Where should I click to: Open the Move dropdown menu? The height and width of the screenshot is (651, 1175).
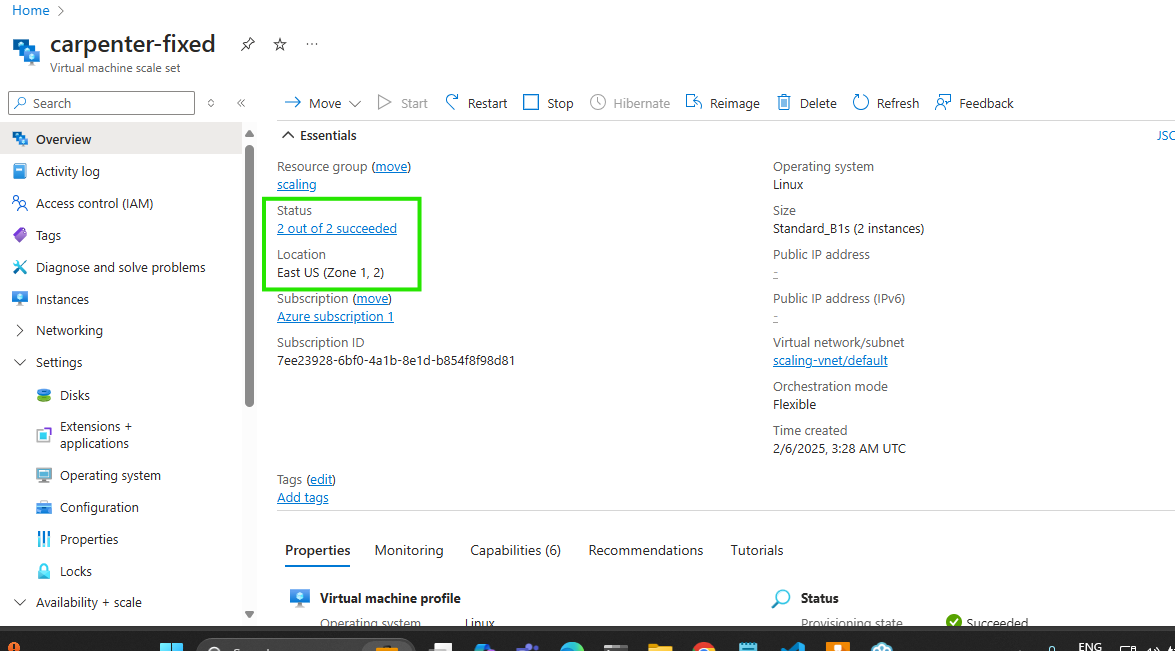326,103
